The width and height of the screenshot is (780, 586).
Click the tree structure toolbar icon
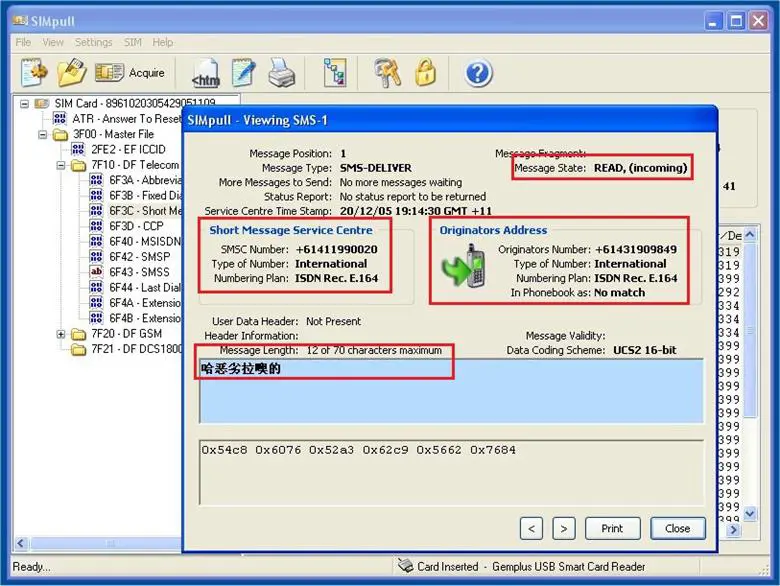pyautogui.click(x=334, y=73)
